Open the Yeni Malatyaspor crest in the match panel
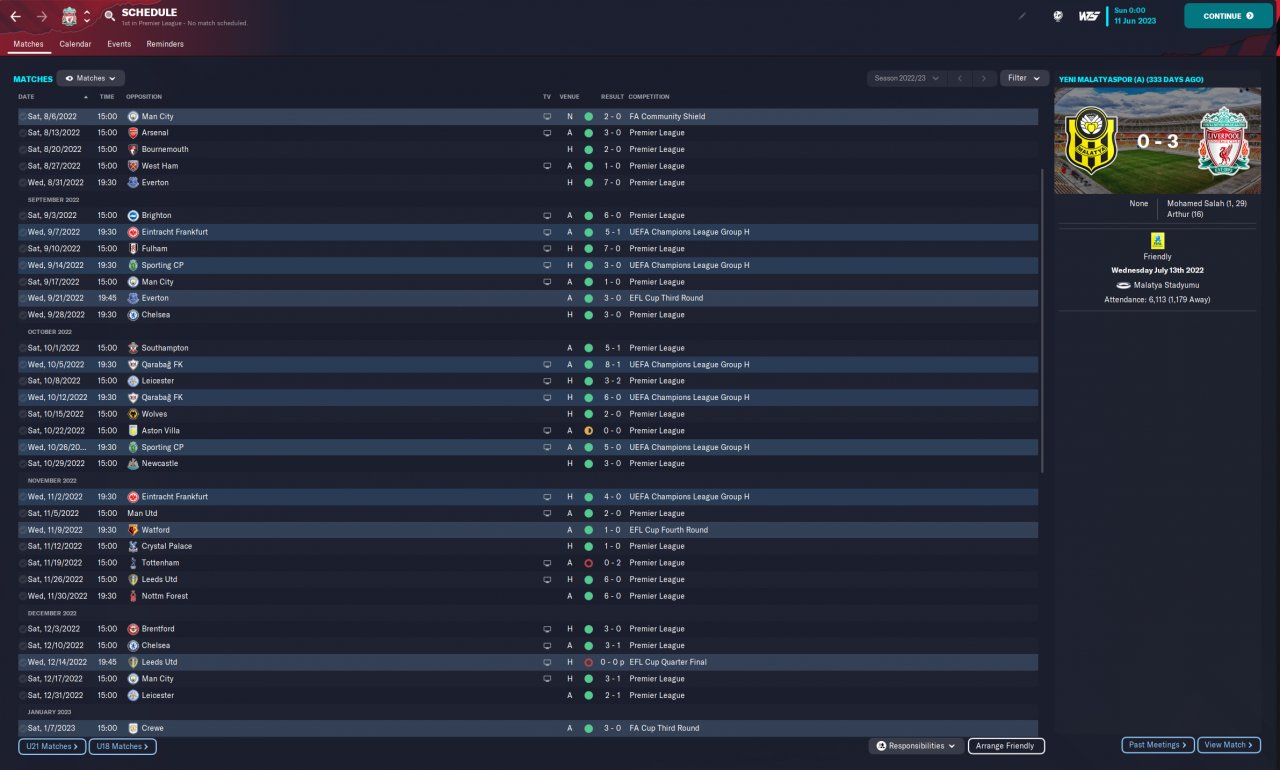The image size is (1280, 770). point(1090,141)
